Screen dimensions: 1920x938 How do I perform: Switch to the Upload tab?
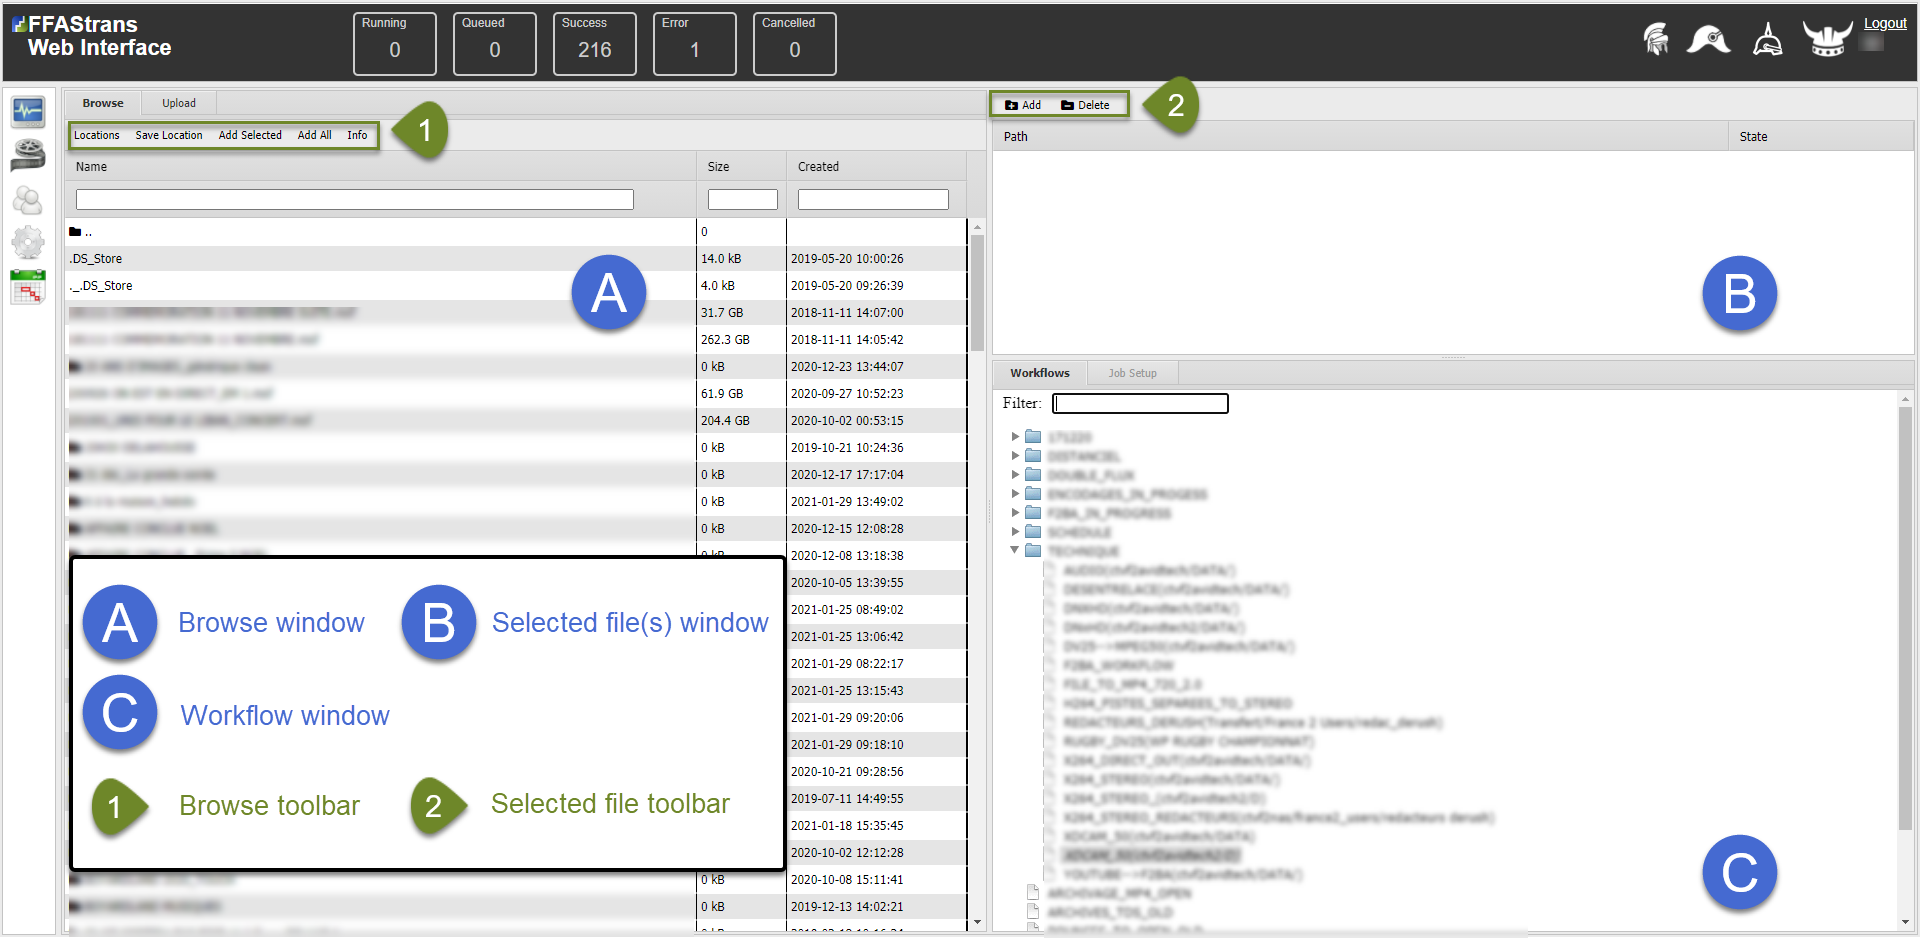[x=179, y=103]
